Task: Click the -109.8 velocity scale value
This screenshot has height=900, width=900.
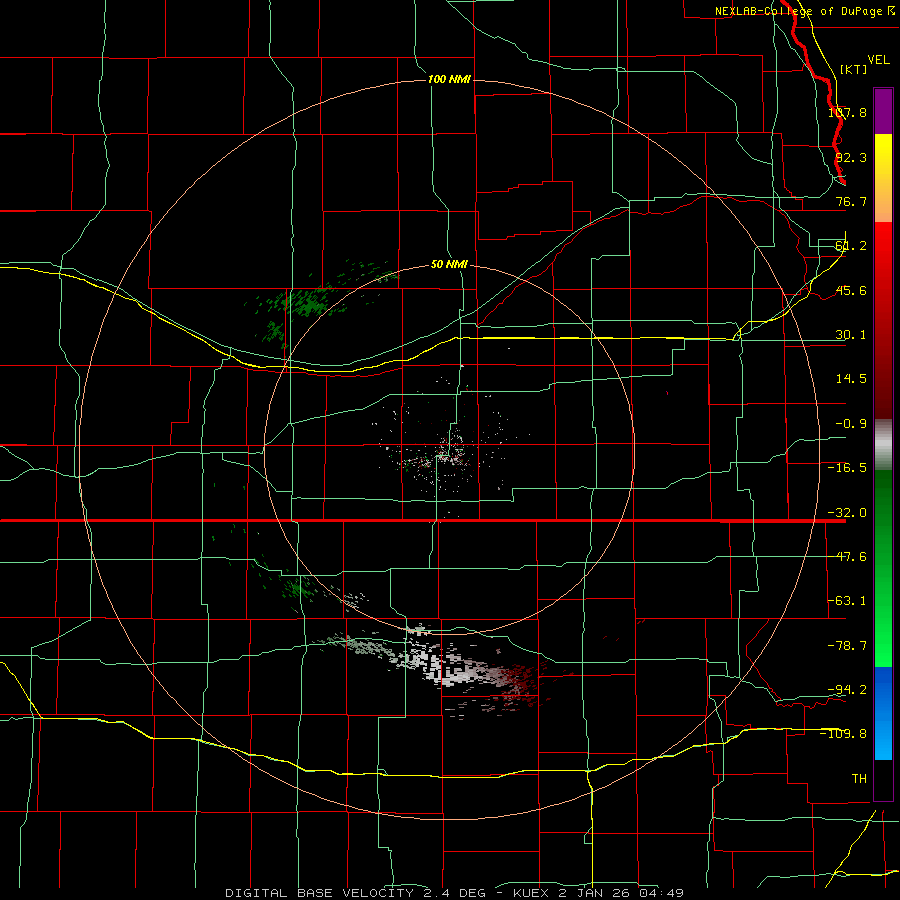Action: coord(844,734)
